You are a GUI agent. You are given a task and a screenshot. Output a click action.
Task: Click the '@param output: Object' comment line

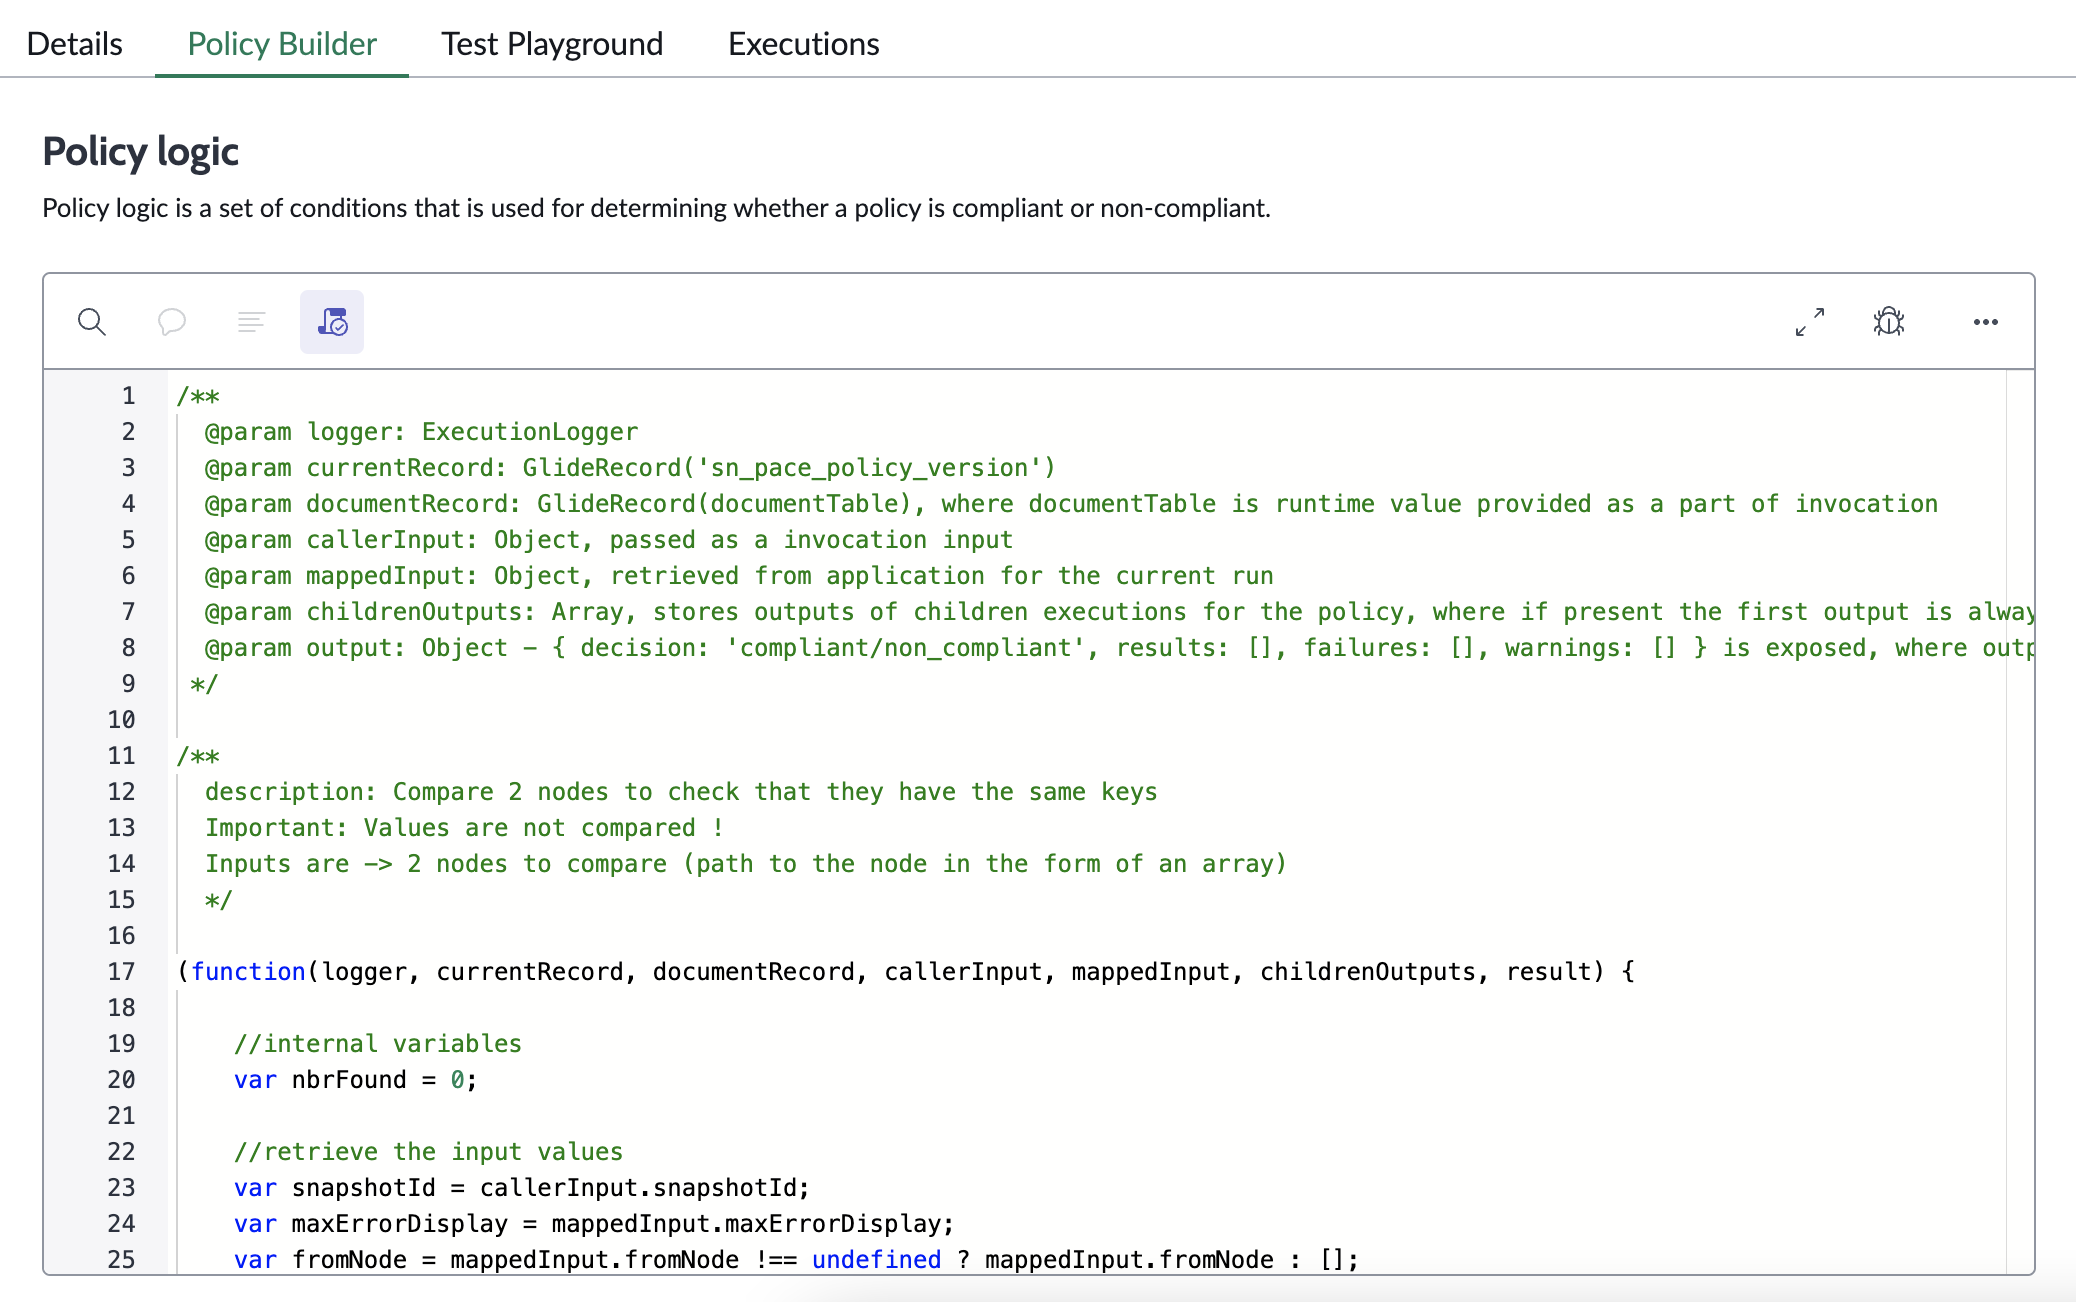tap(1119, 648)
